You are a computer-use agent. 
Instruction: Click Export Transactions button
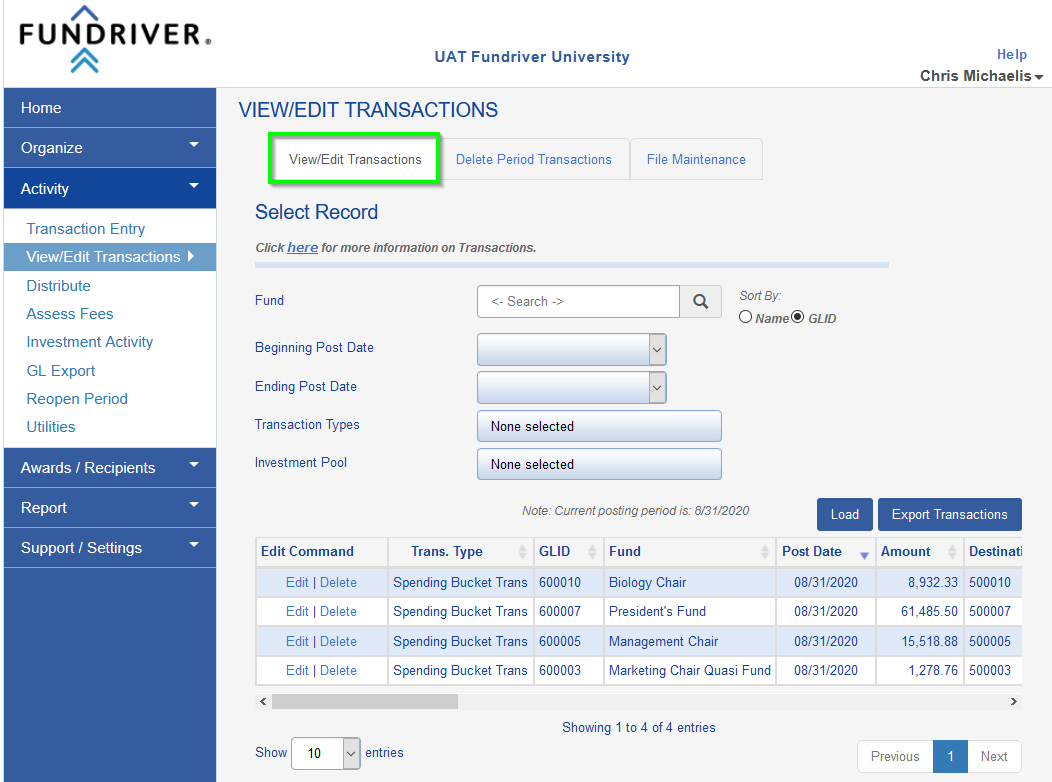pos(949,514)
